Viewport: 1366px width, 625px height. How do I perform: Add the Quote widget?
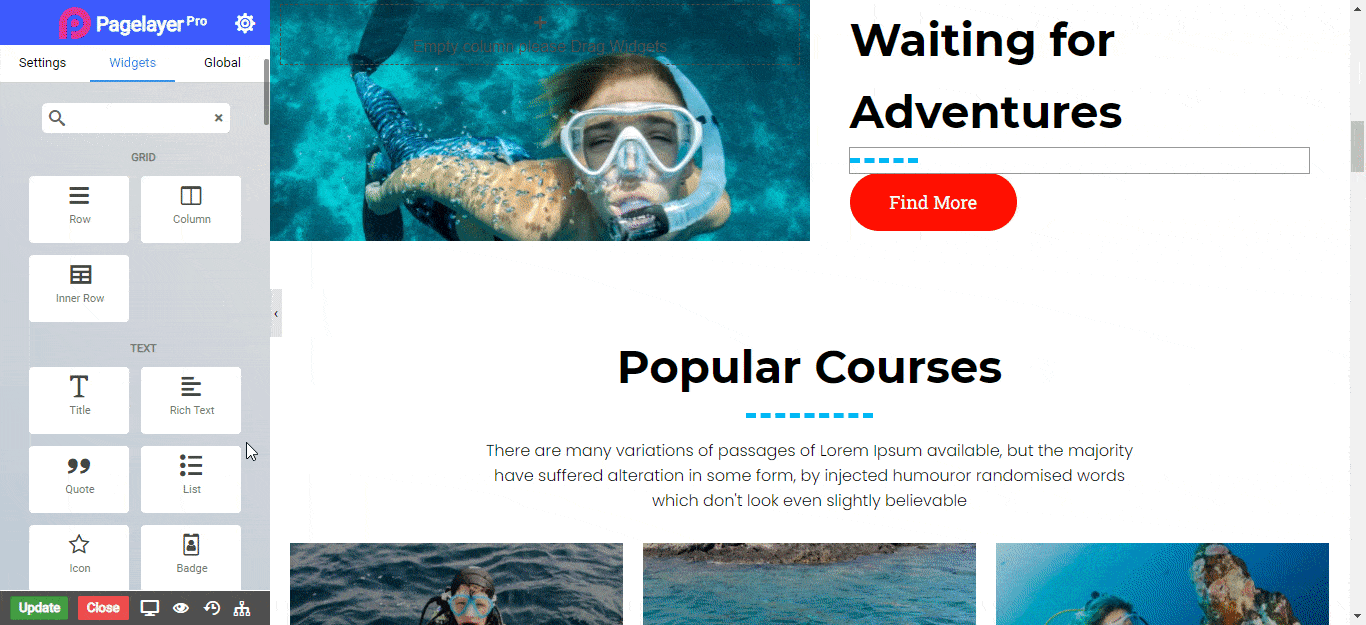[x=79, y=479]
